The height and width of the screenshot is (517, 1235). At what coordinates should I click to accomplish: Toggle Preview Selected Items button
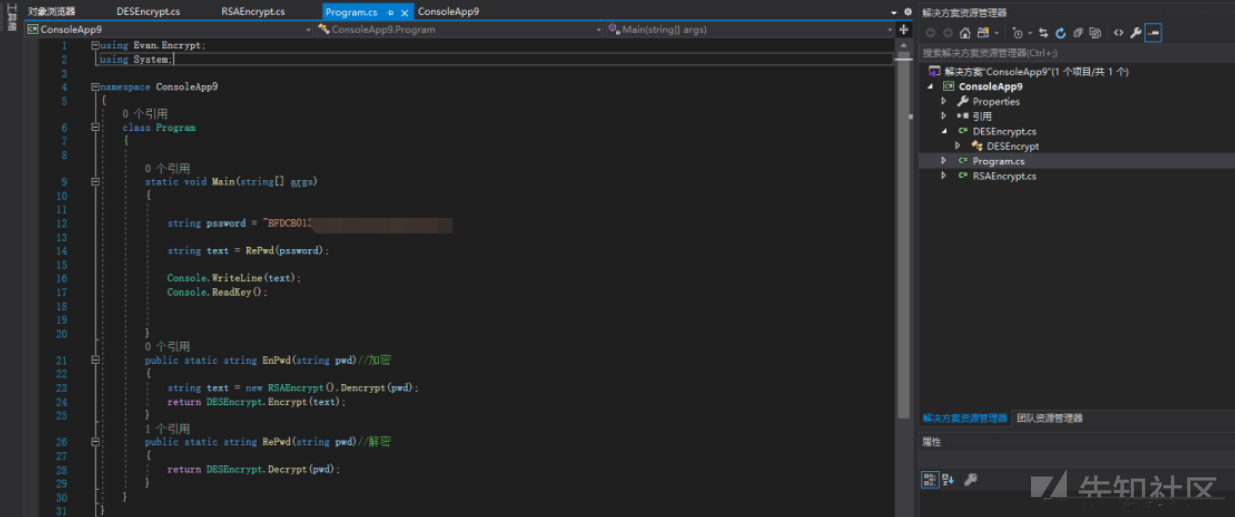(x=1153, y=33)
